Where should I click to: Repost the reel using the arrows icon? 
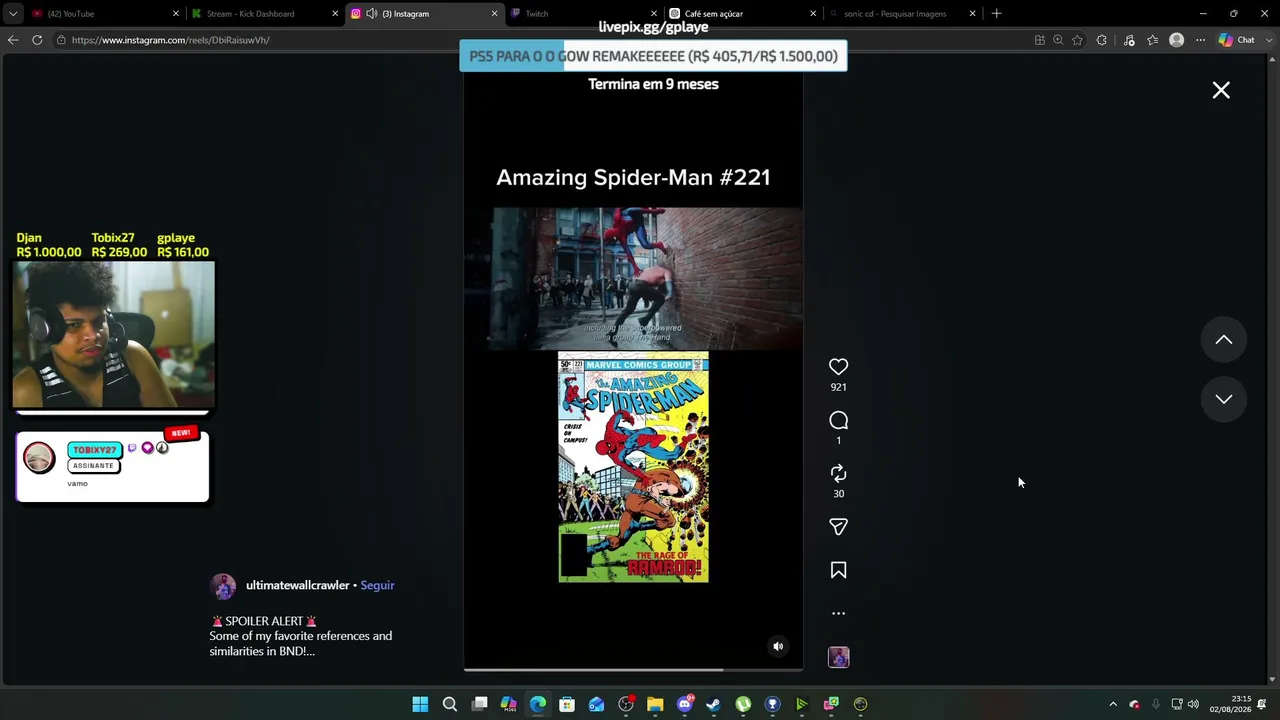(838, 473)
